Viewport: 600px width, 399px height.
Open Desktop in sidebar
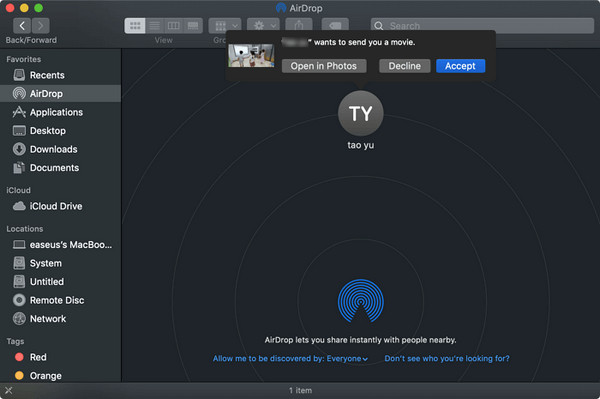tap(60, 130)
